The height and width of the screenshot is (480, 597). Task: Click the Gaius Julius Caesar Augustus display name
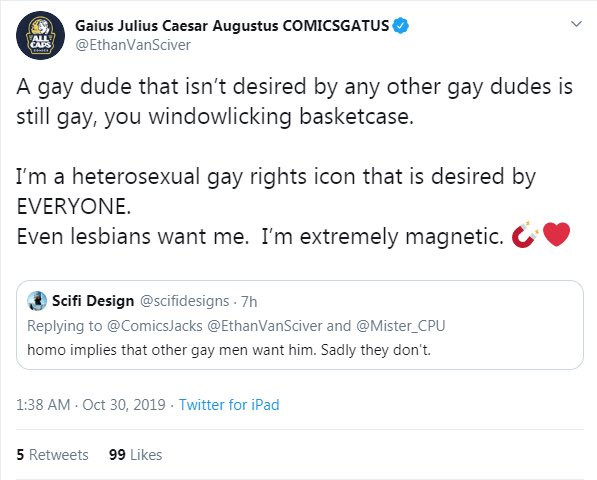(232, 26)
